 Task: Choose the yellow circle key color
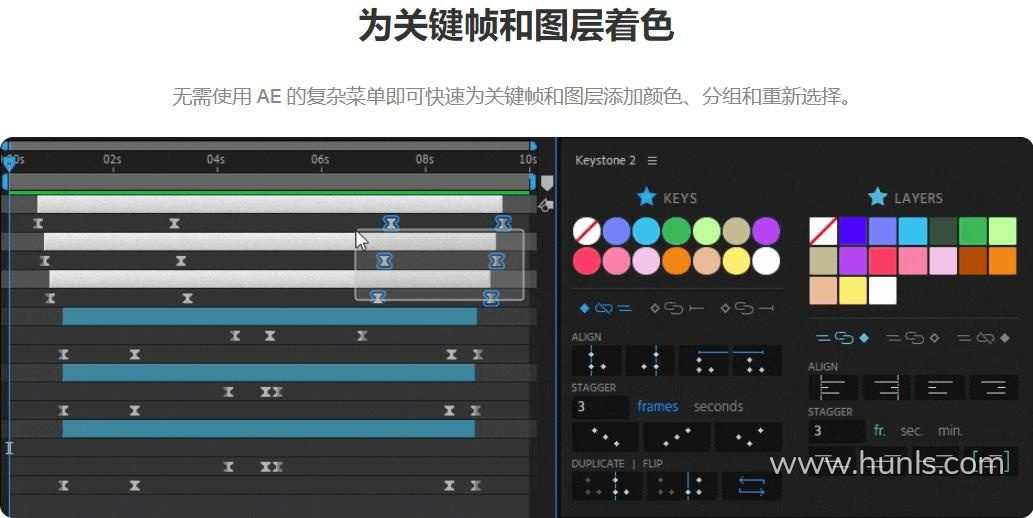pyautogui.click(x=736, y=261)
